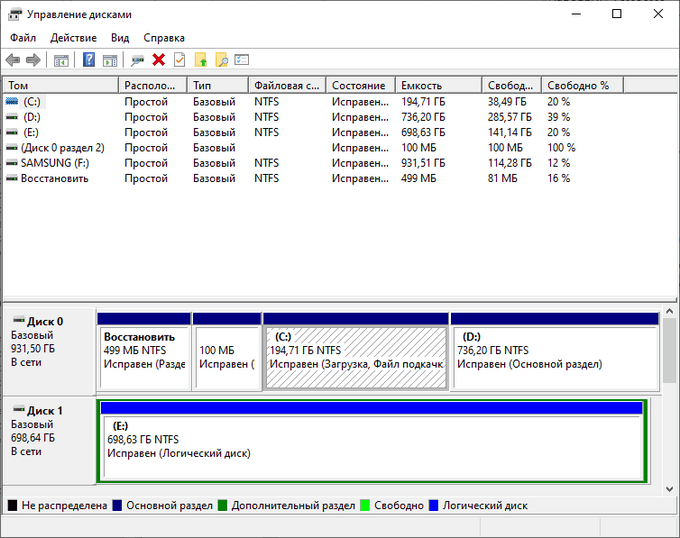Click the 931,51 ГБ capacity cell

(423, 163)
